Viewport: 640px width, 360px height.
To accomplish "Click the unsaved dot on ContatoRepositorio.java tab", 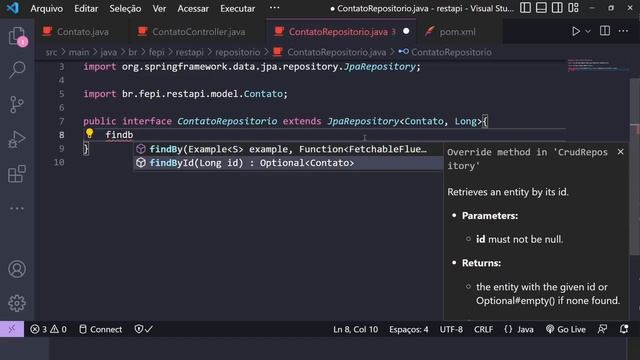I will tap(406, 31).
